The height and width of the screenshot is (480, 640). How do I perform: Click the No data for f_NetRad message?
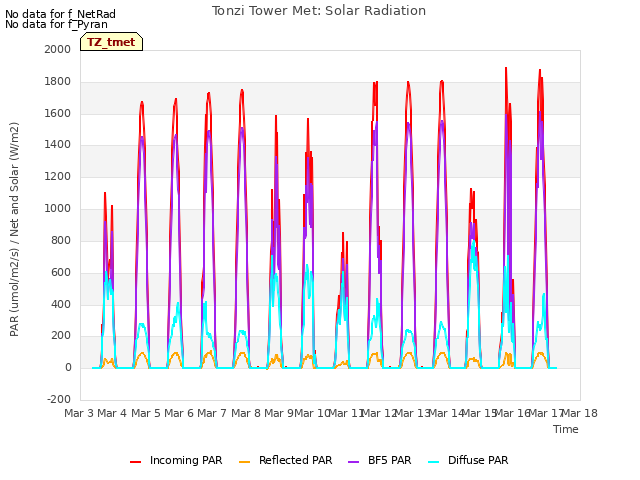(60, 14)
